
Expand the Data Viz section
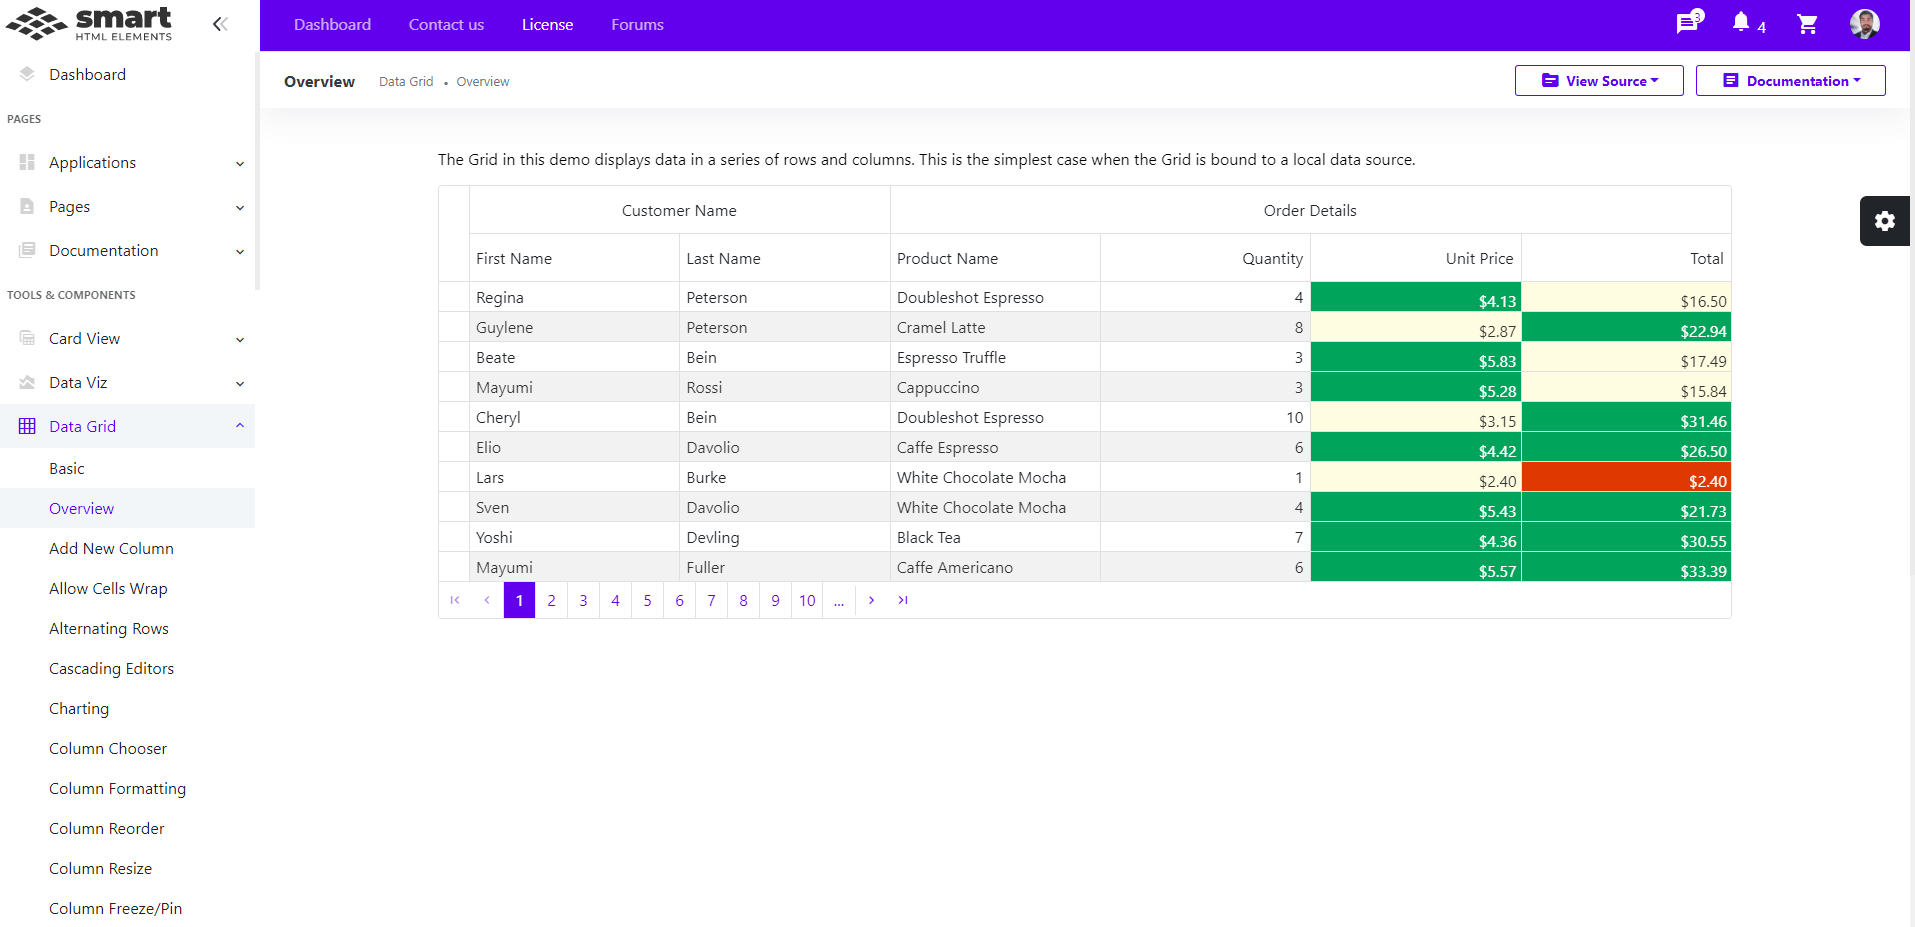point(240,383)
